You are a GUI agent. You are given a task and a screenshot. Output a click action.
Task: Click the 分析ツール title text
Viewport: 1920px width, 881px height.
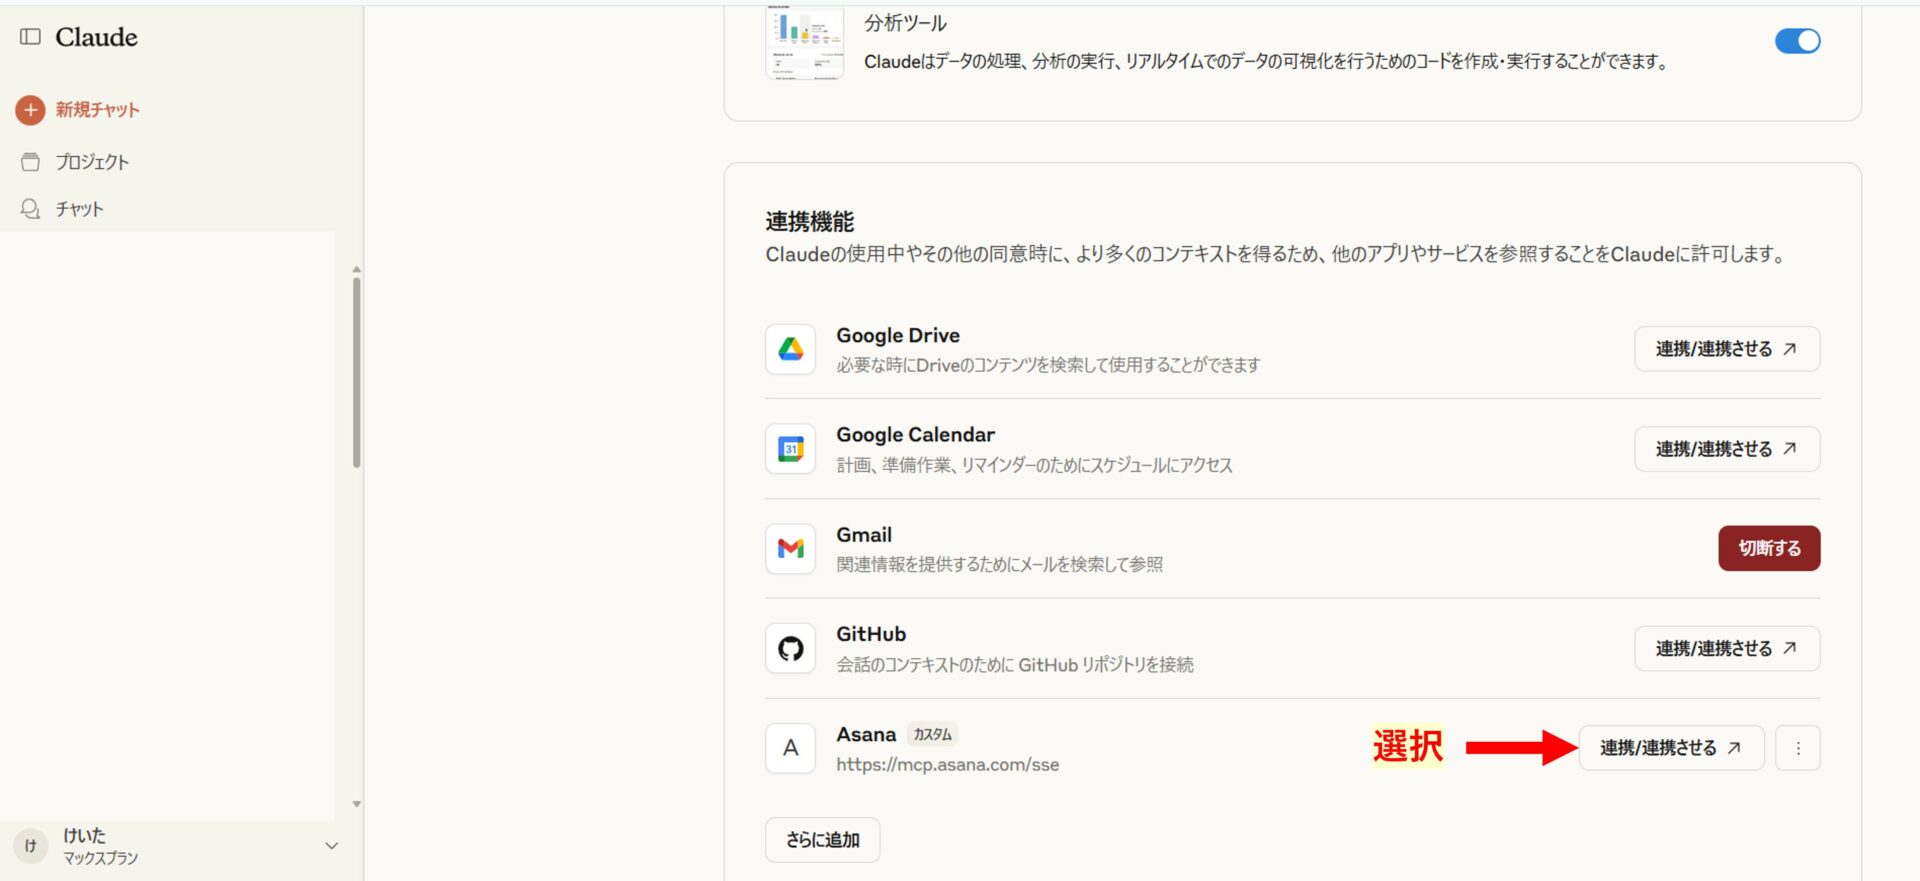(905, 23)
